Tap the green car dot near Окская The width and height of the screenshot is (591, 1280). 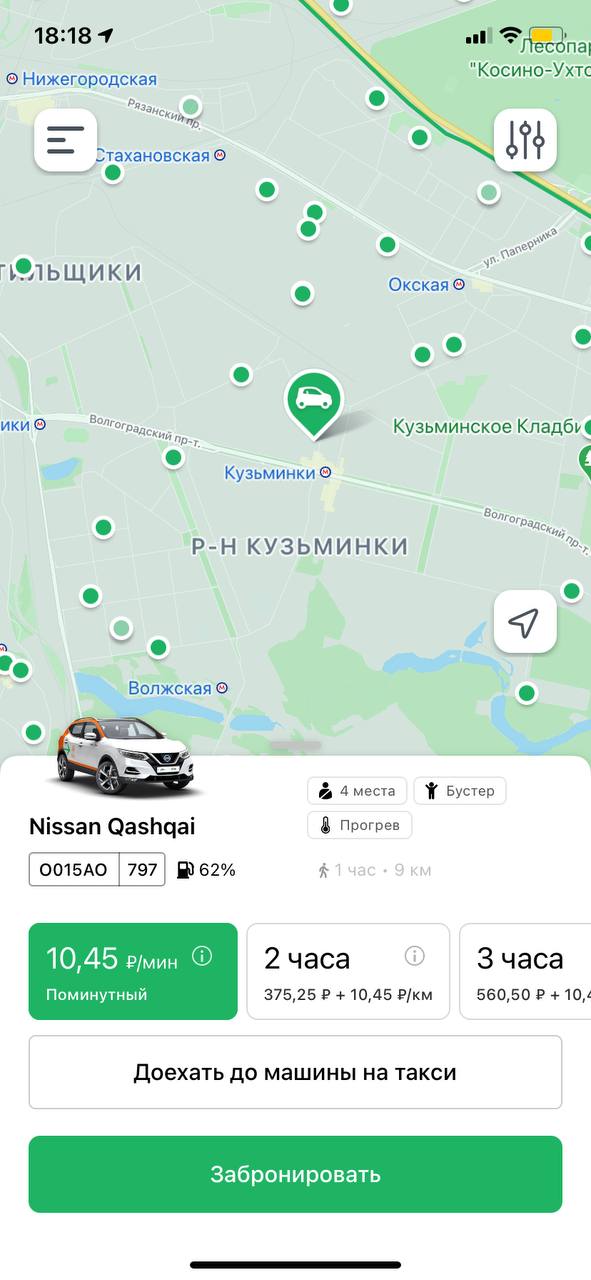[388, 244]
